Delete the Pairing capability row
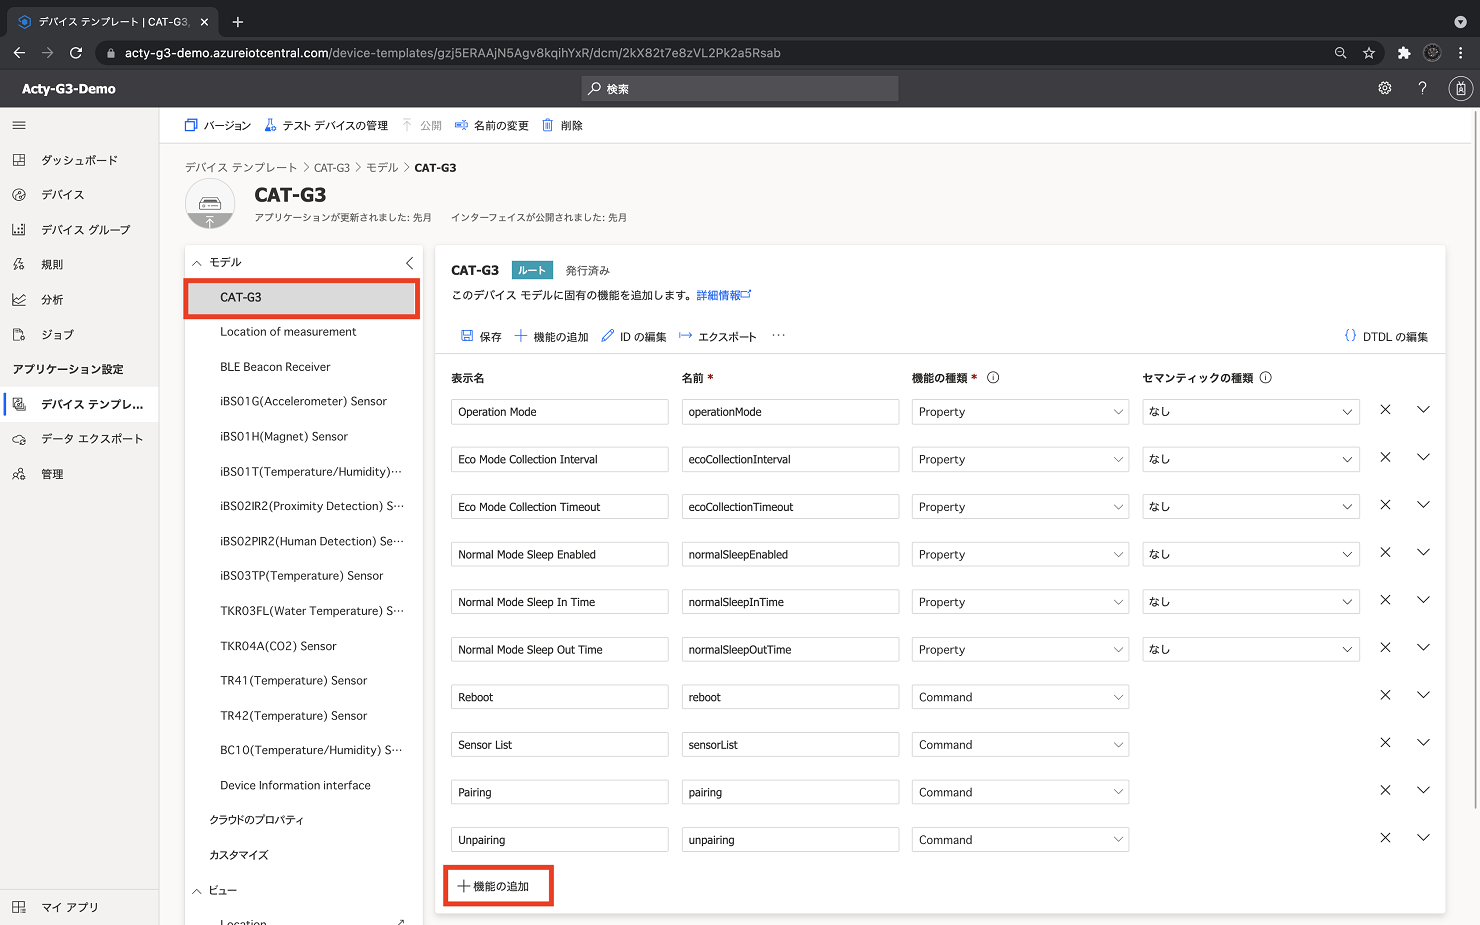1480x925 pixels. pyautogui.click(x=1385, y=790)
